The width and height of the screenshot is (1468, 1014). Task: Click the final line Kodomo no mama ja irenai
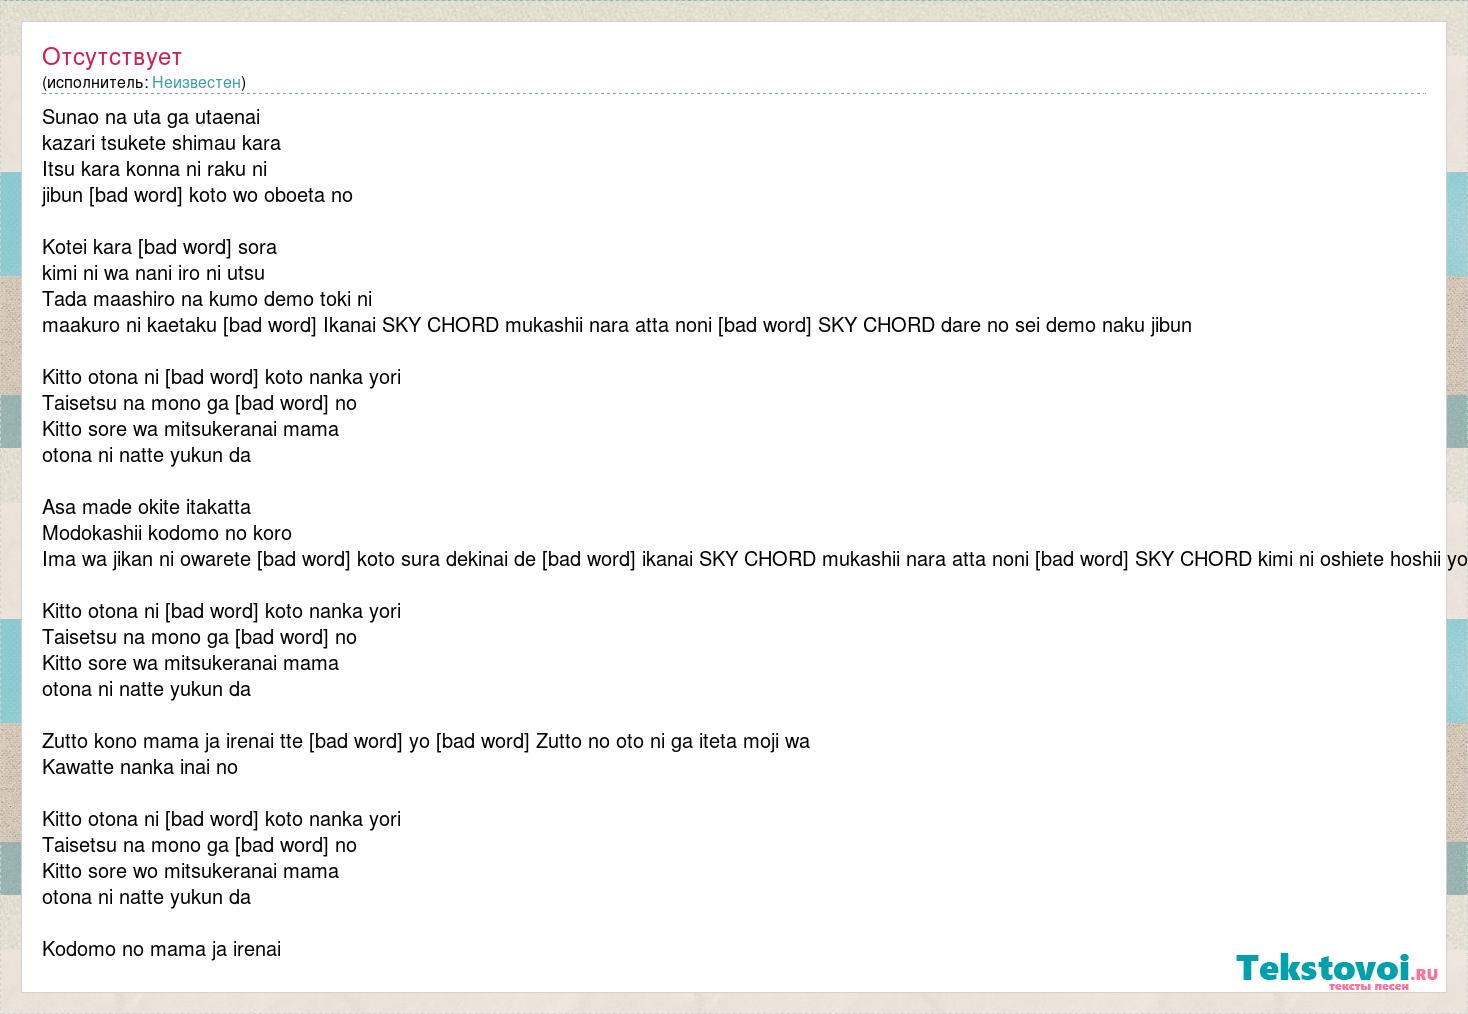pyautogui.click(x=162, y=949)
